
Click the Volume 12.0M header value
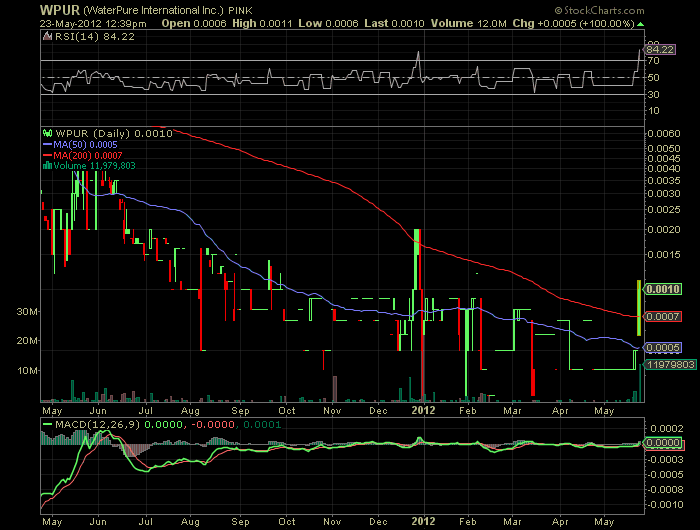click(x=468, y=24)
